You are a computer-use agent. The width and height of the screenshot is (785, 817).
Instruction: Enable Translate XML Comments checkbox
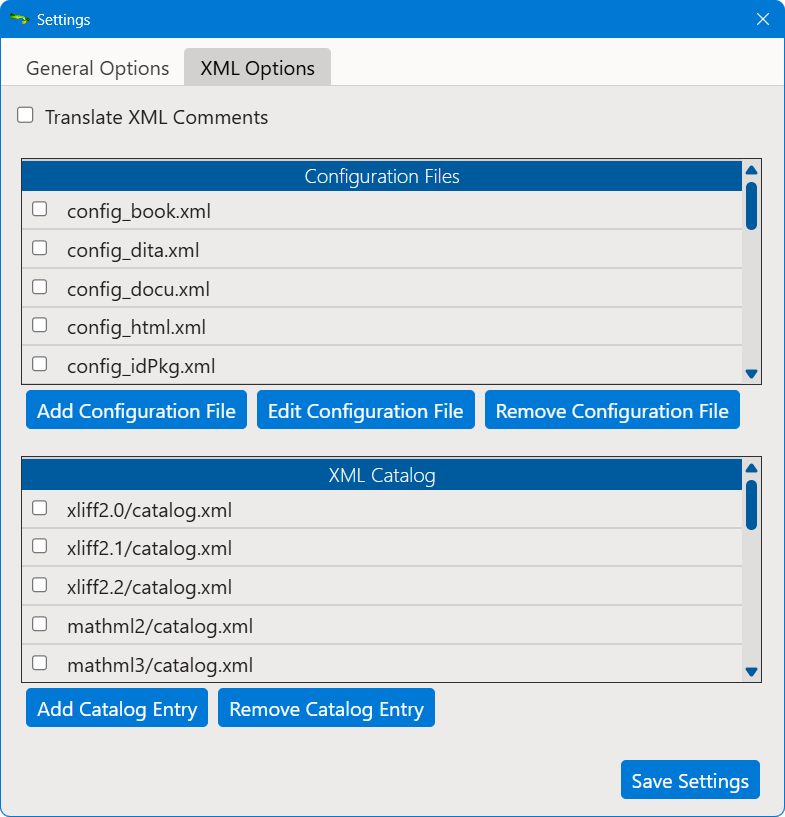coord(25,115)
